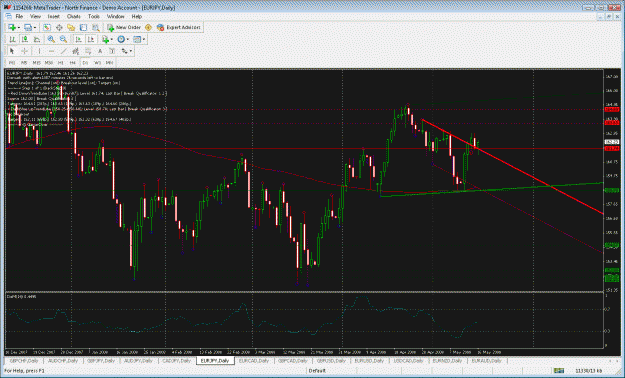Set timeframe to H4
Screen dimensions: 625x378
pos(73,63)
